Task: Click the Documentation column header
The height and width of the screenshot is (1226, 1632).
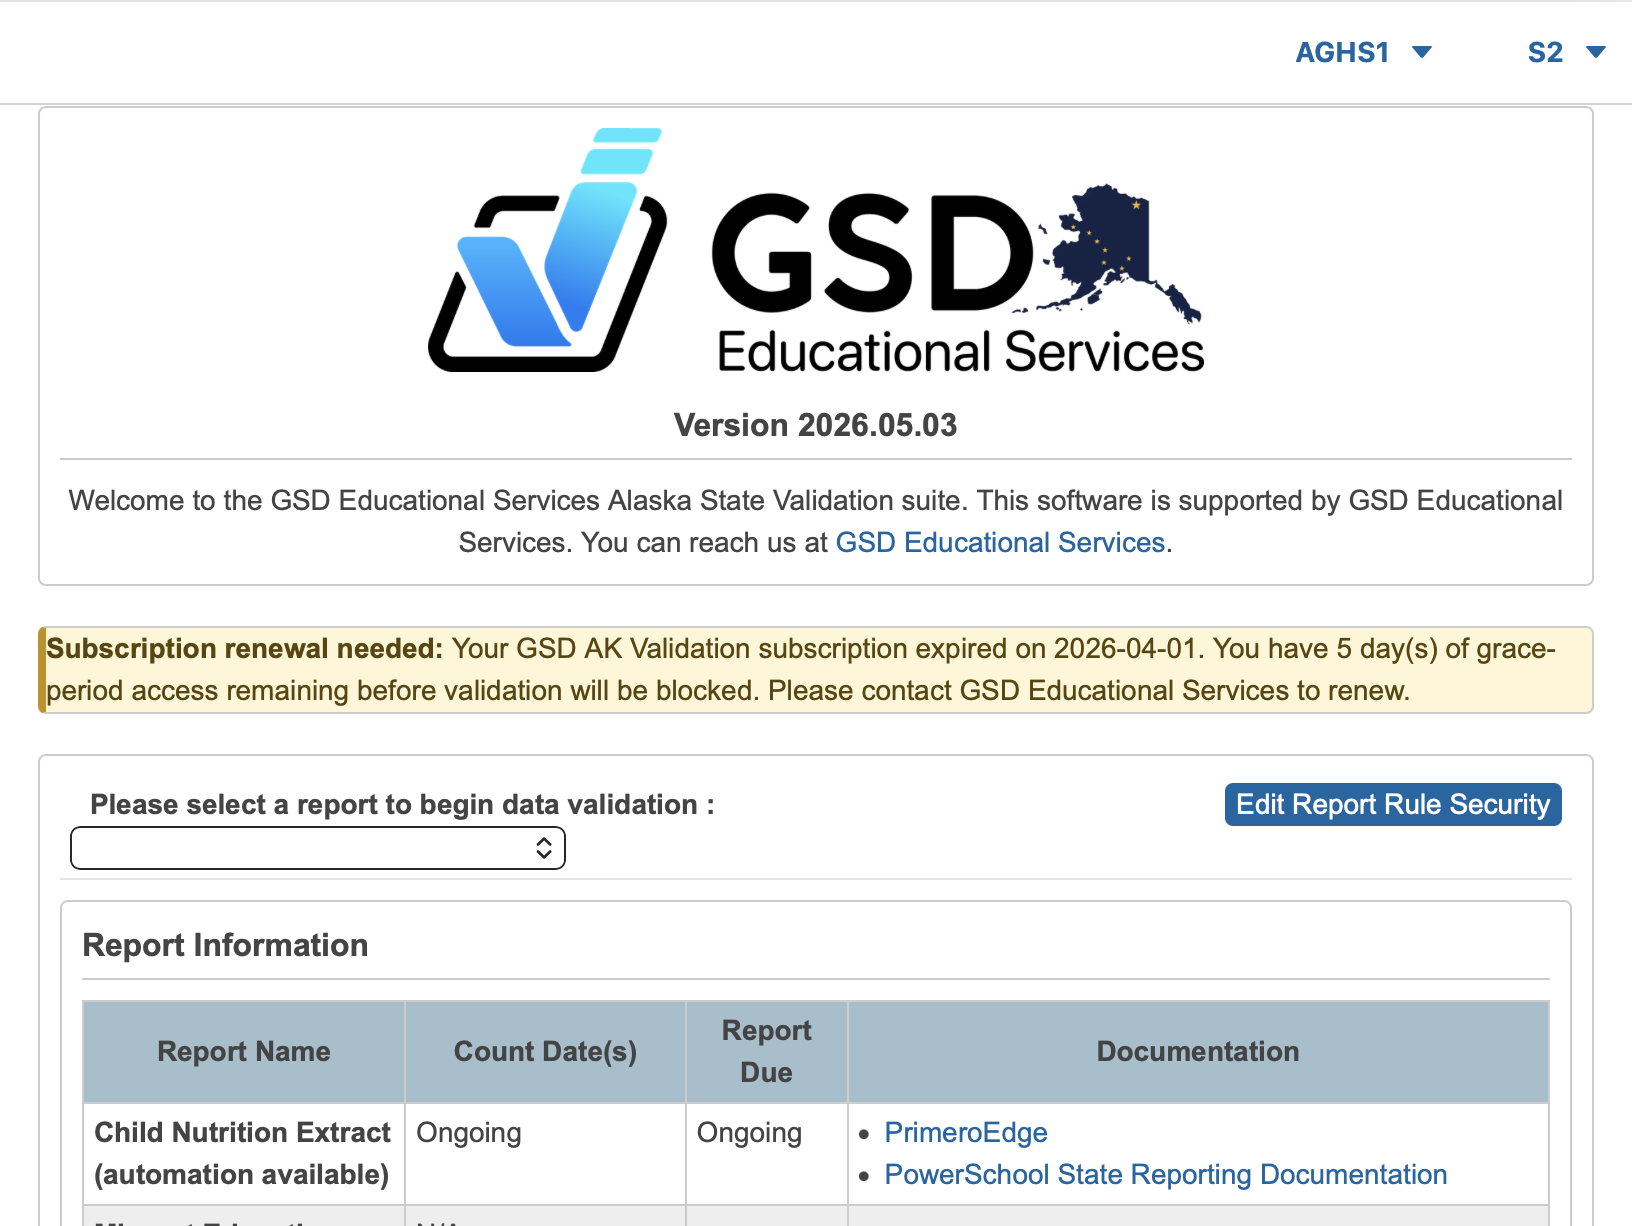Action: (x=1198, y=1051)
